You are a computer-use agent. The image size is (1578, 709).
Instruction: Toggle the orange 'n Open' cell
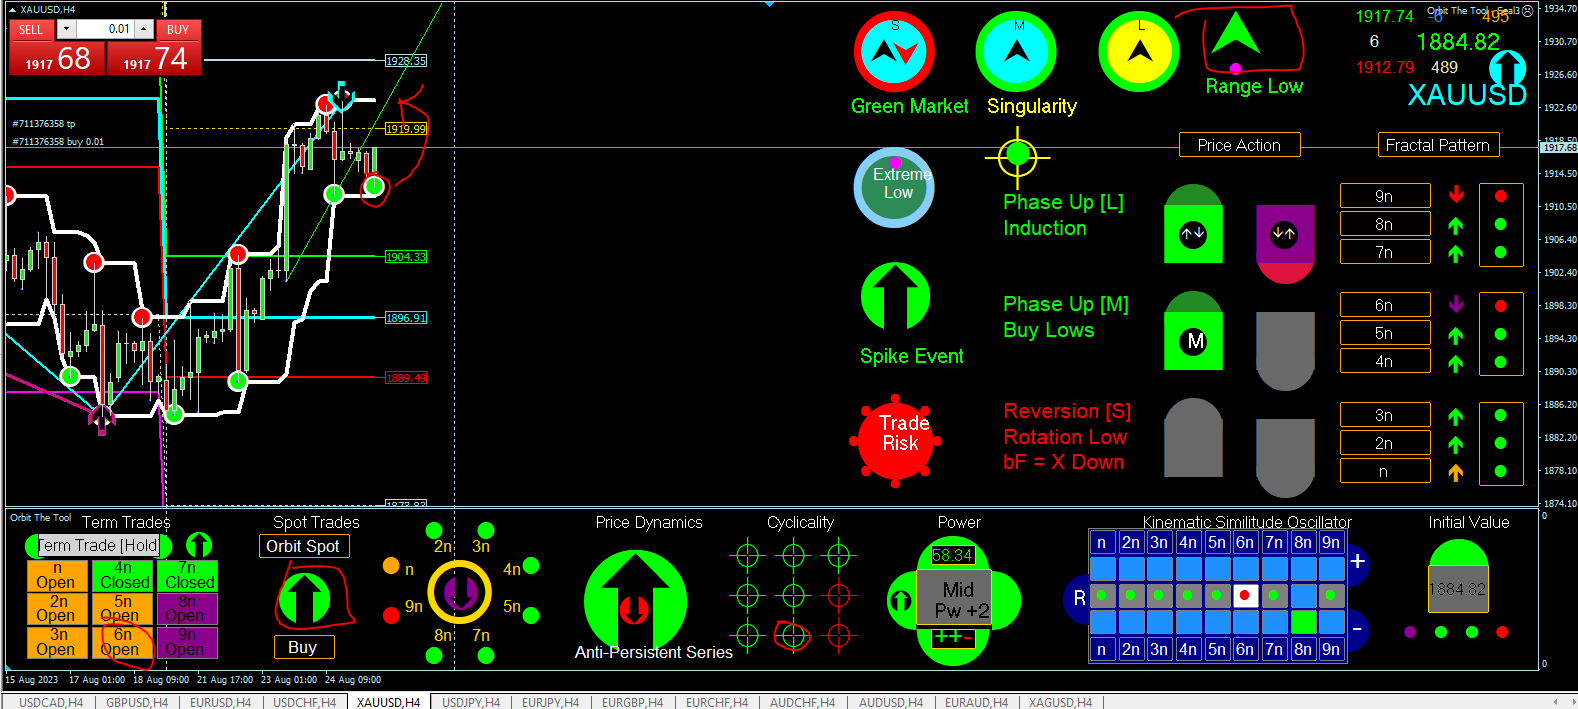pos(56,575)
